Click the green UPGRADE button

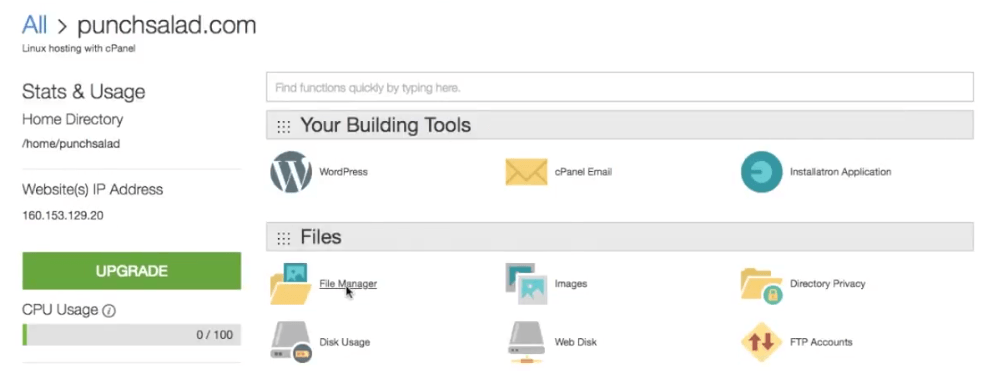click(131, 271)
